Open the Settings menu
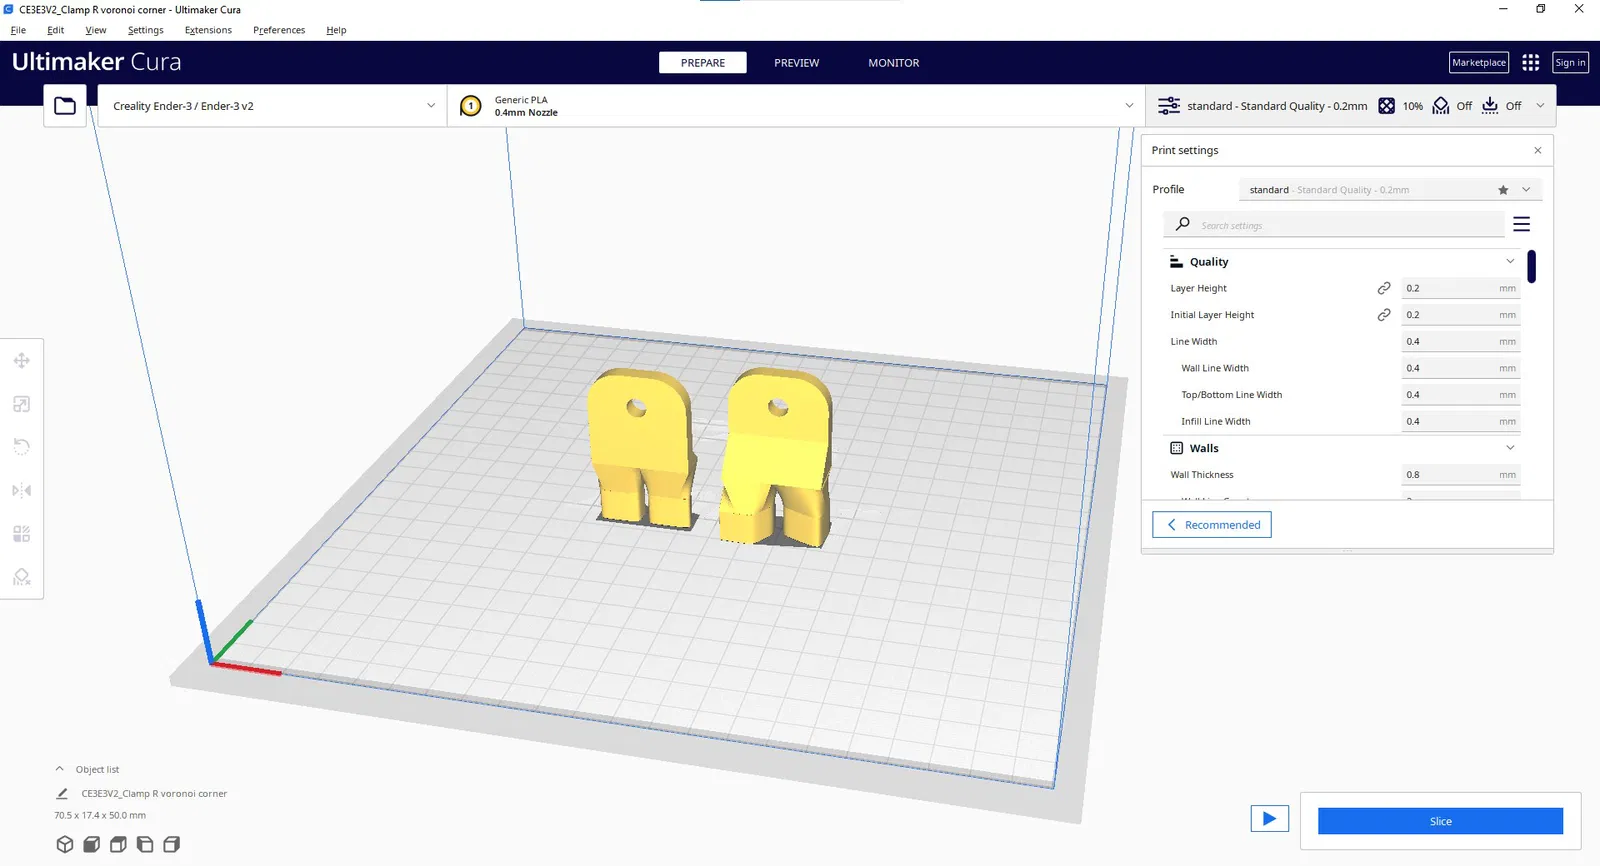Screen dimensions: 1600x866 [x=146, y=30]
